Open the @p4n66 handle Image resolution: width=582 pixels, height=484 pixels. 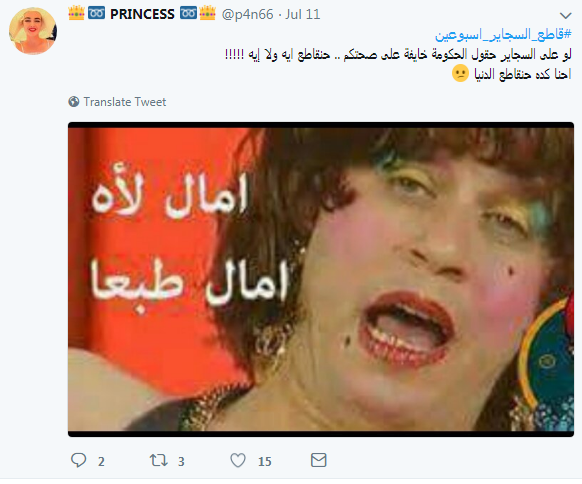point(247,14)
